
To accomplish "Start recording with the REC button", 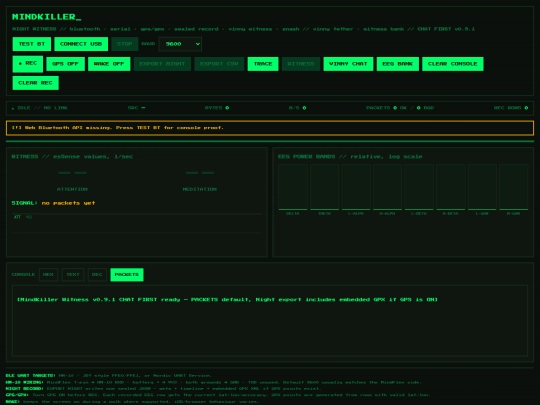I will 28,64.
